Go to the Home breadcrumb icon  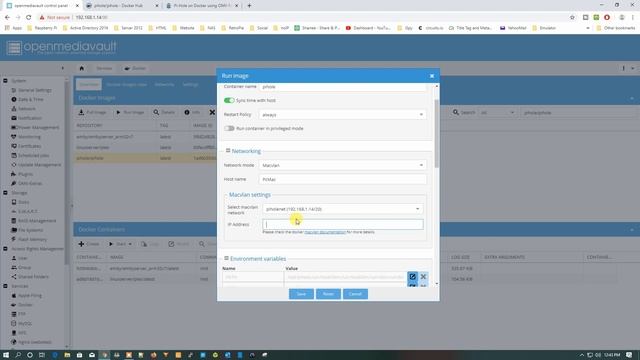pyautogui.click(x=82, y=68)
